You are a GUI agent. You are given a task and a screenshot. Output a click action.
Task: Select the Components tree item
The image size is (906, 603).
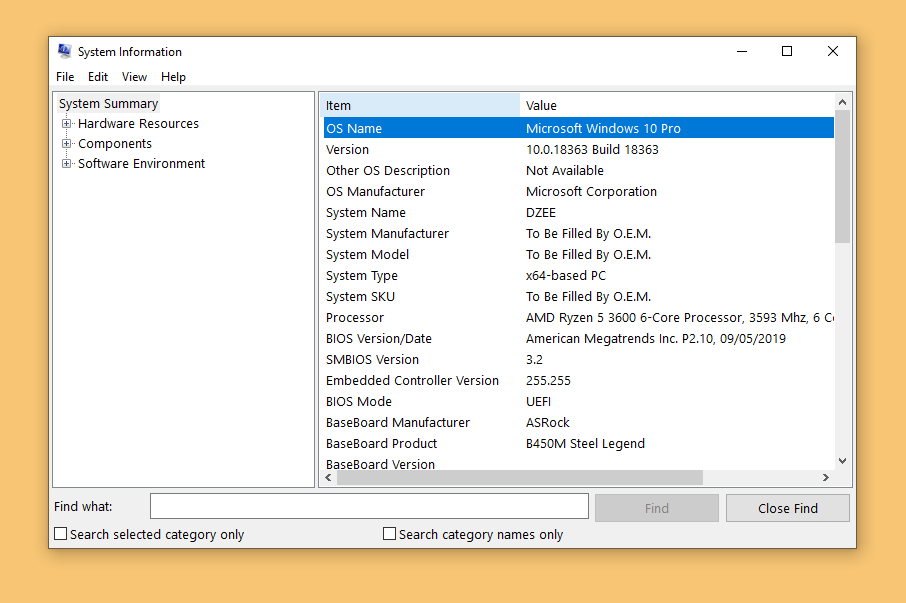(115, 144)
